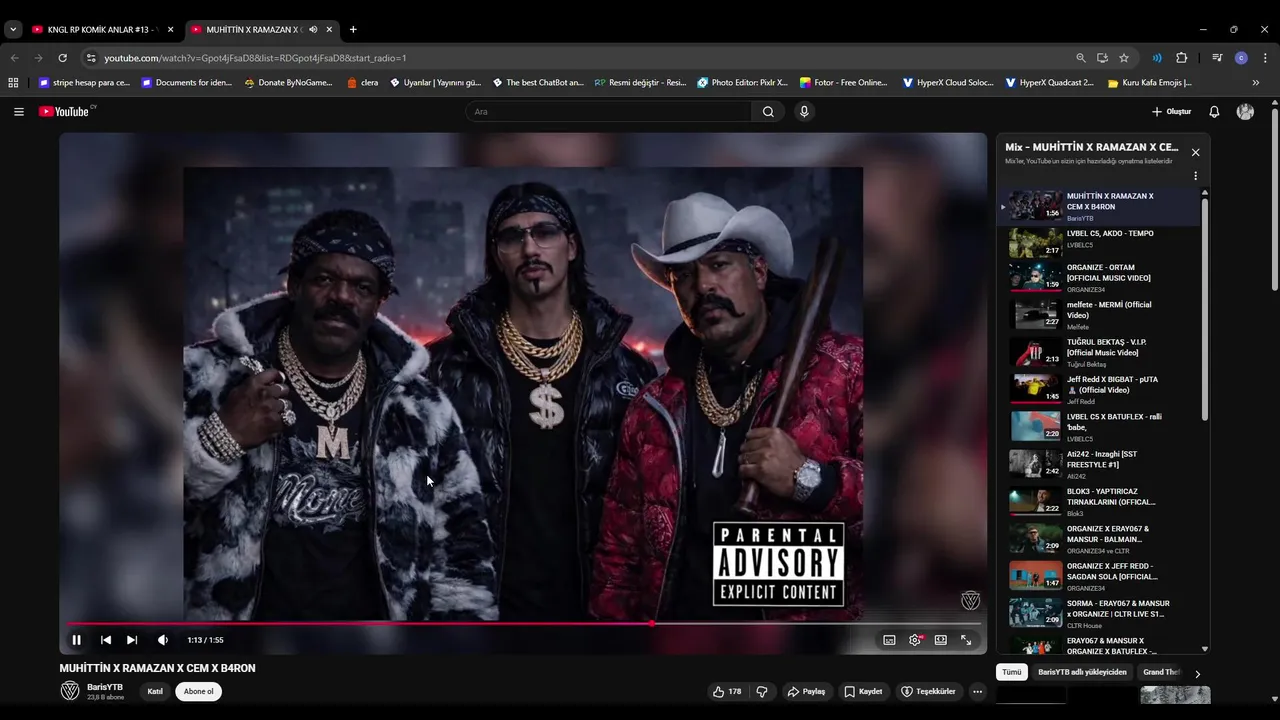Select the Tümü filter chip
The width and height of the screenshot is (1280, 720).
coord(1012,672)
